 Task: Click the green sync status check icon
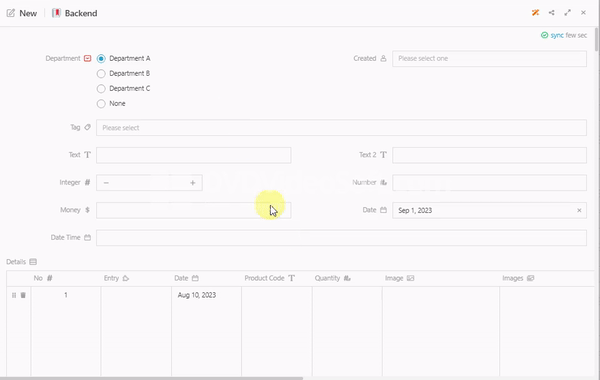tap(544, 35)
